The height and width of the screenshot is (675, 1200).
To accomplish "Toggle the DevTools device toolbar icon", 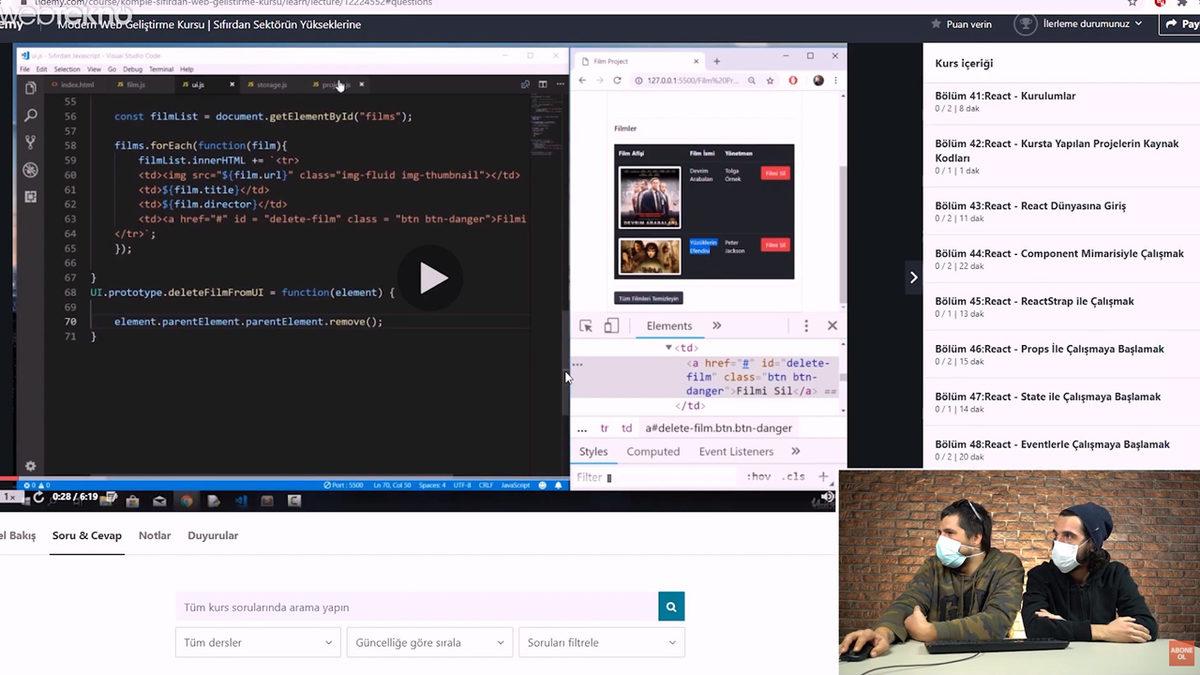I will tap(611, 326).
